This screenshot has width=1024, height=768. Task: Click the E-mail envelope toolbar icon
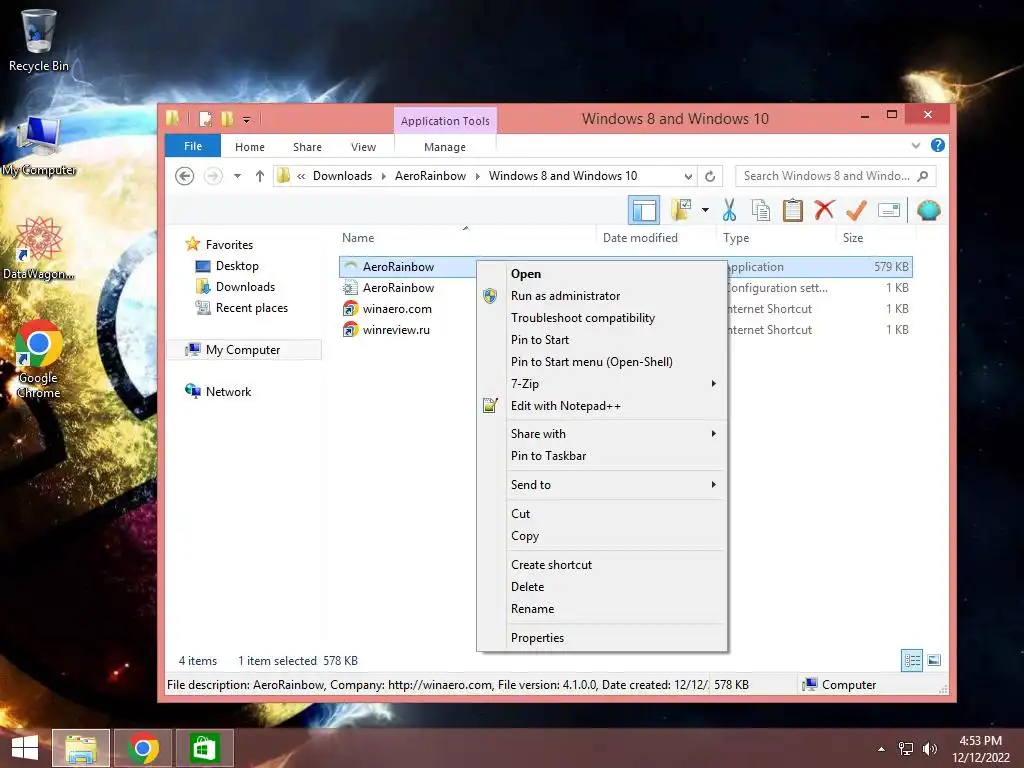(889, 210)
